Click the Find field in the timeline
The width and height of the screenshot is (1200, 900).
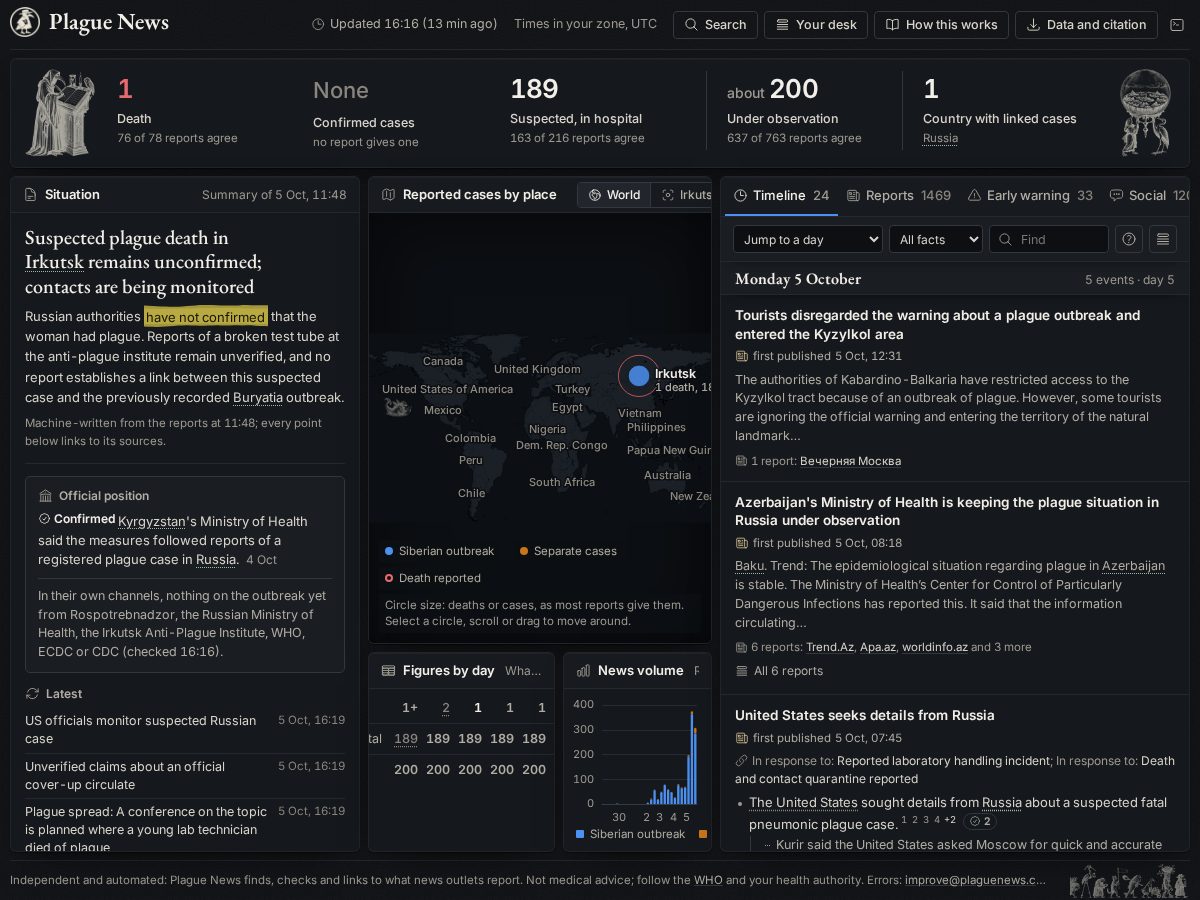[x=1049, y=239]
